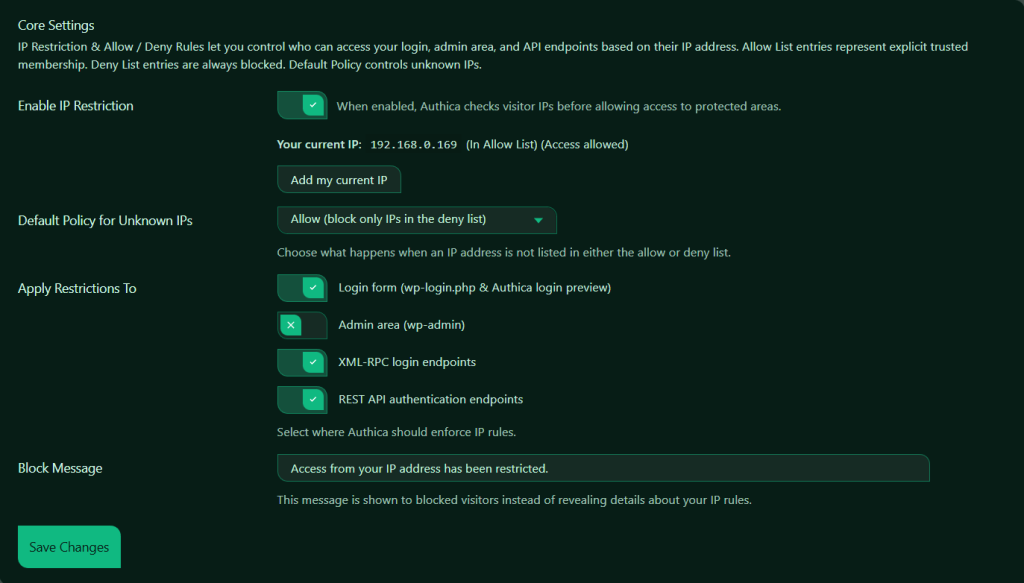Click the "Enable IP Restriction" setting label

pyautogui.click(x=76, y=106)
